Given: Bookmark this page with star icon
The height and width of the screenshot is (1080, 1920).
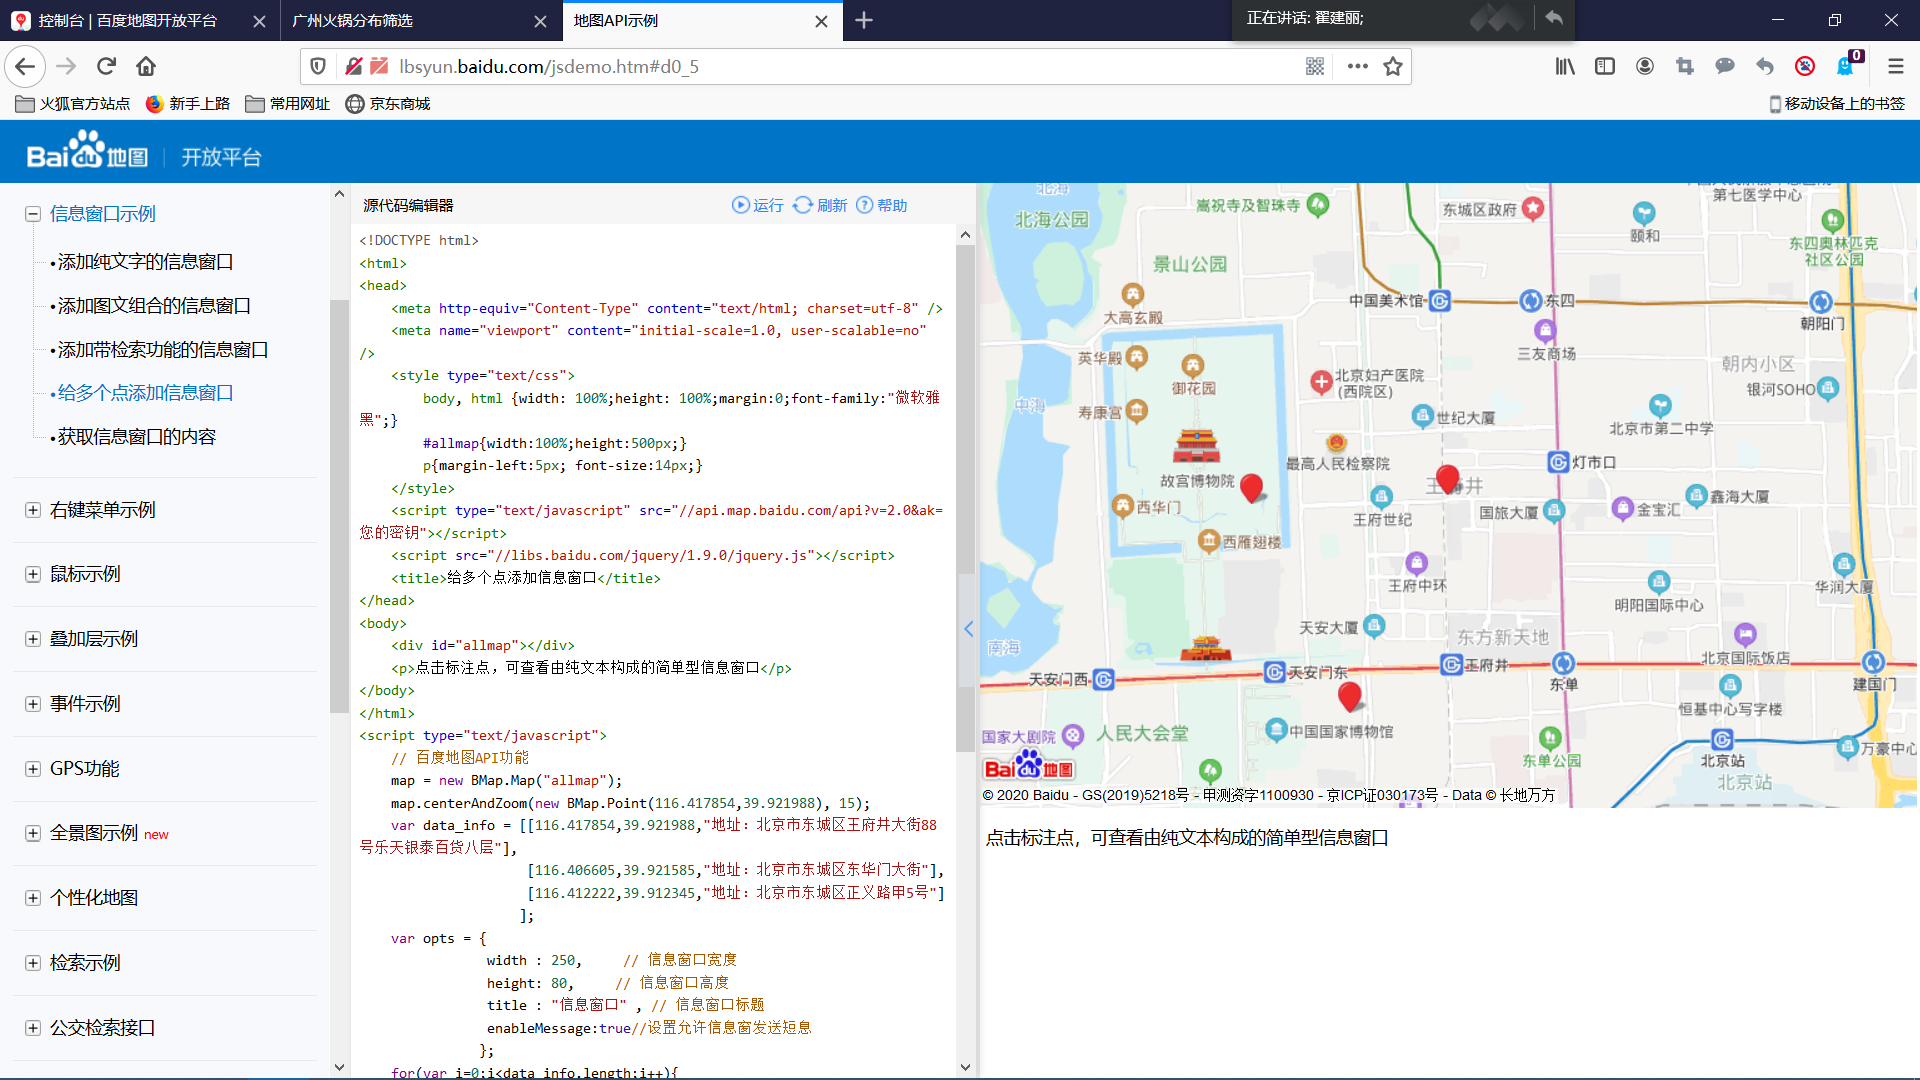Looking at the screenshot, I should click(x=1392, y=66).
